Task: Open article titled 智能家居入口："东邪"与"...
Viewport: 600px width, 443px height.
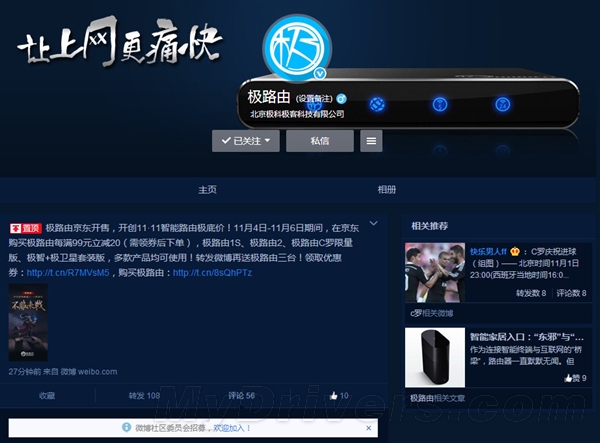Action: click(527, 337)
